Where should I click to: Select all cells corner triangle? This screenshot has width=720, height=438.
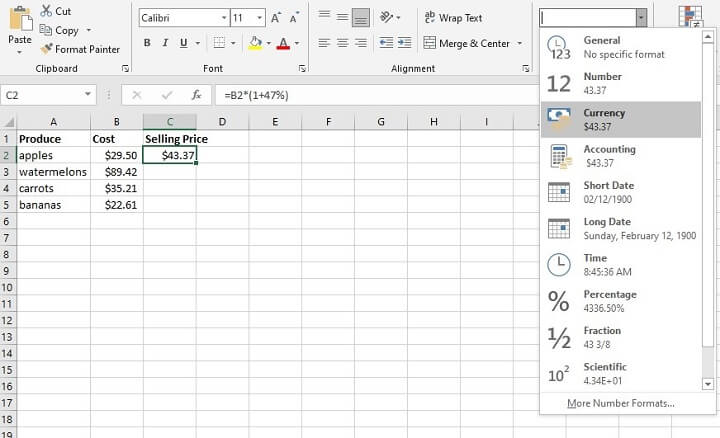tap(8, 122)
